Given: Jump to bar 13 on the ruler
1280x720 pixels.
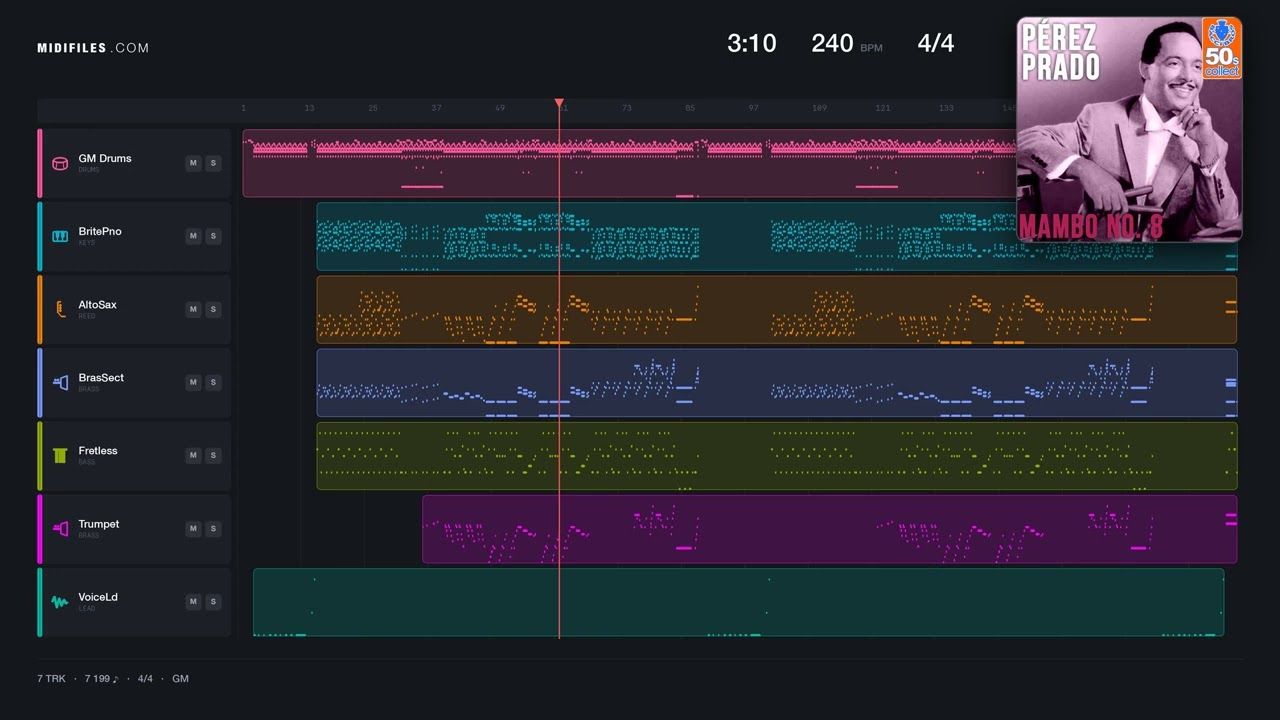Looking at the screenshot, I should point(309,108).
